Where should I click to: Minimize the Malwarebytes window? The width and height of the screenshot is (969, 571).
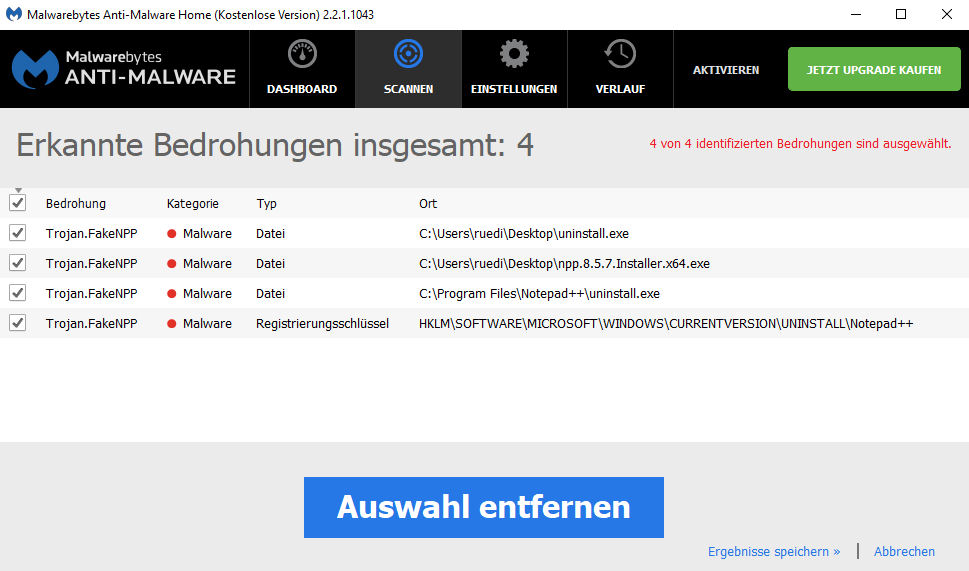(856, 14)
